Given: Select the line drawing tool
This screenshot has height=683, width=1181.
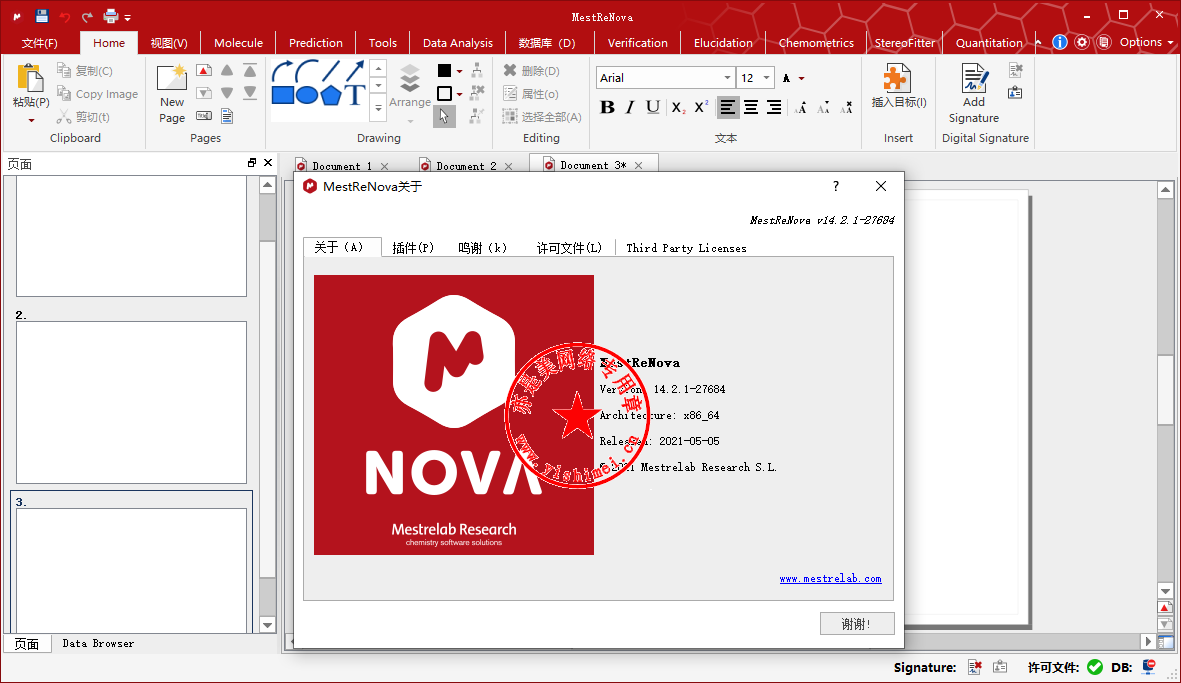Looking at the screenshot, I should 331,72.
